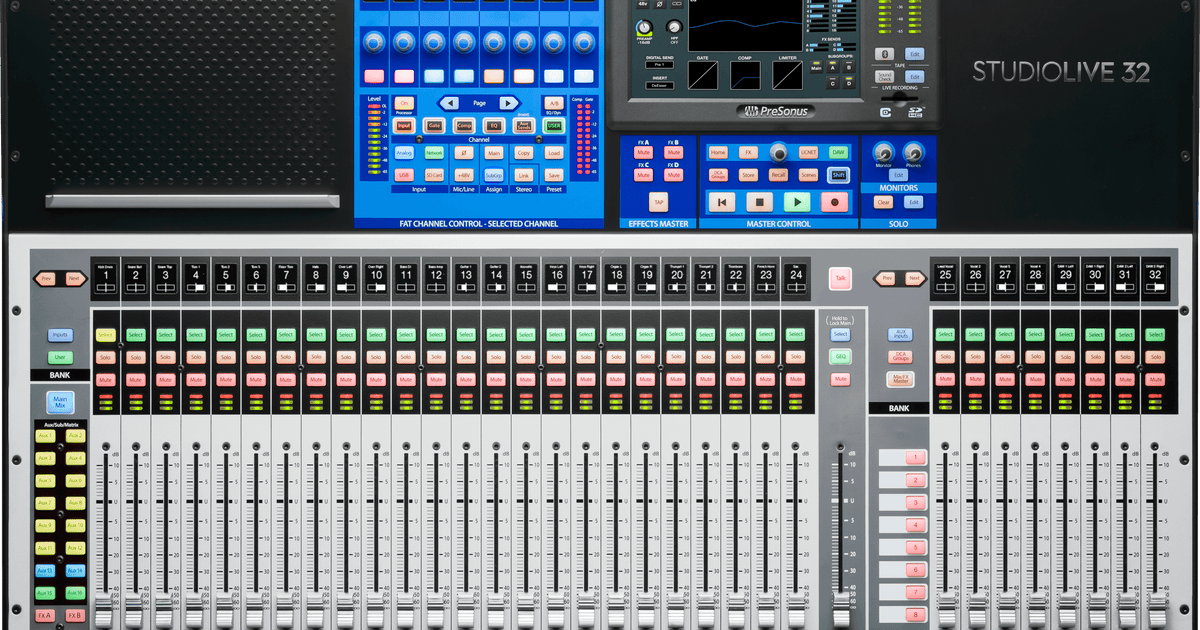The image size is (1200, 630).
Task: Select the EQ section of the Fat Channel
Action: (x=494, y=125)
